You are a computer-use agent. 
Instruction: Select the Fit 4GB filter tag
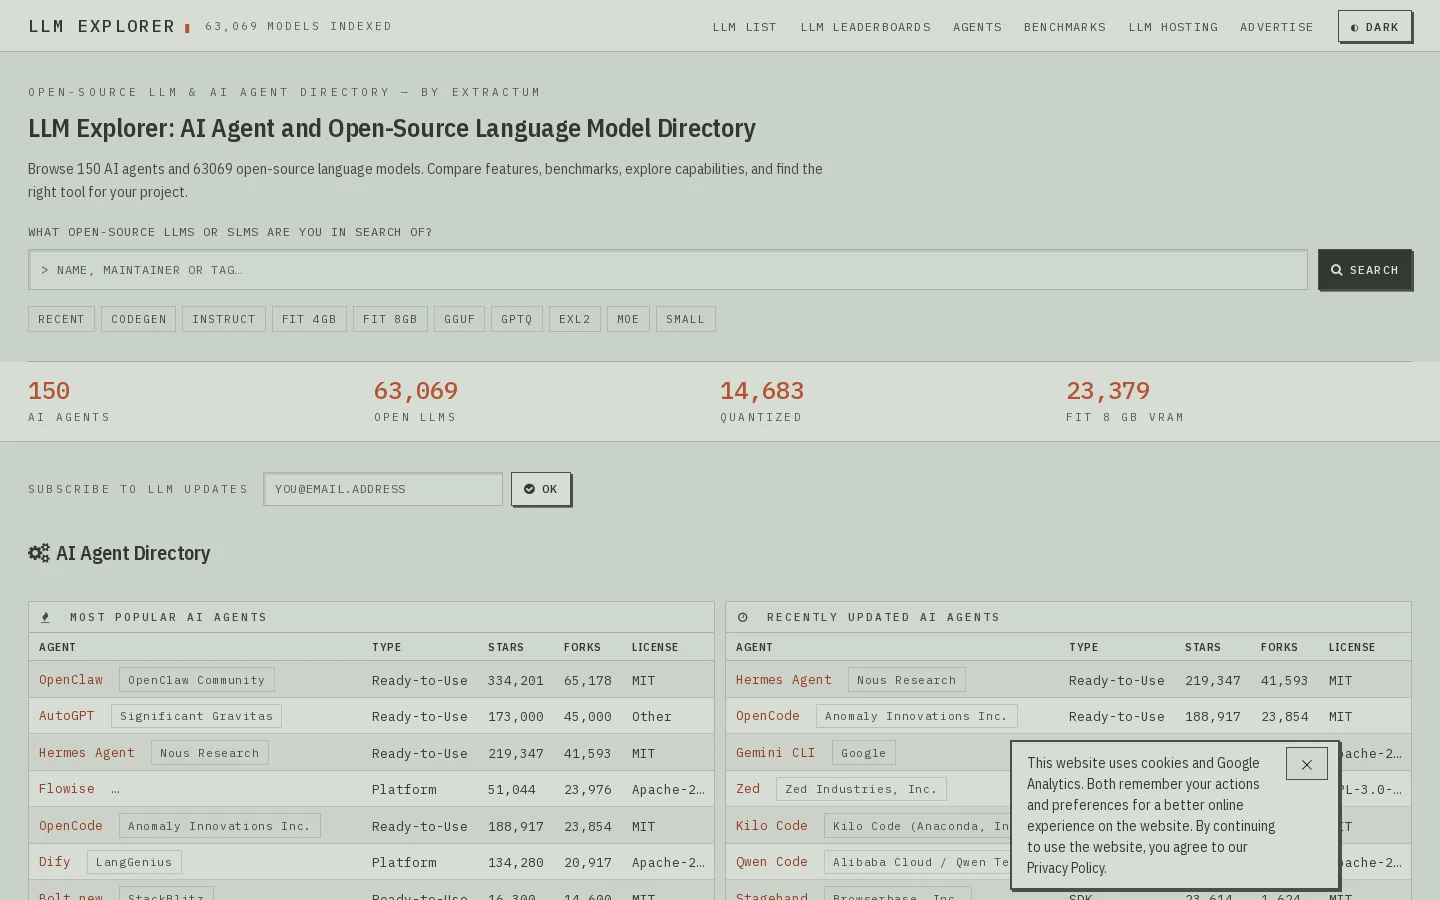(x=309, y=319)
